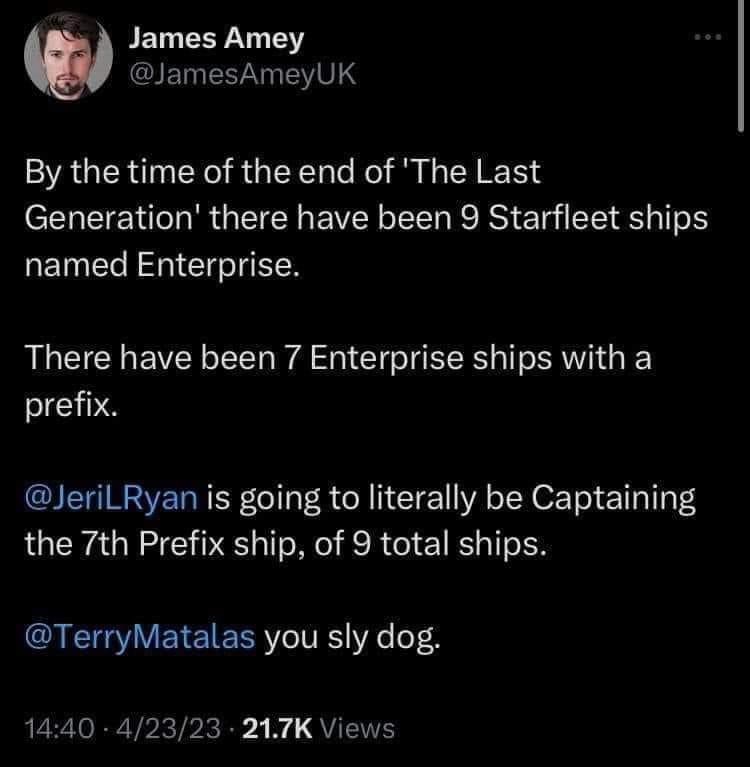This screenshot has height=767, width=750.
Task: Click the 14:40 timestamp
Action: [x=59, y=729]
